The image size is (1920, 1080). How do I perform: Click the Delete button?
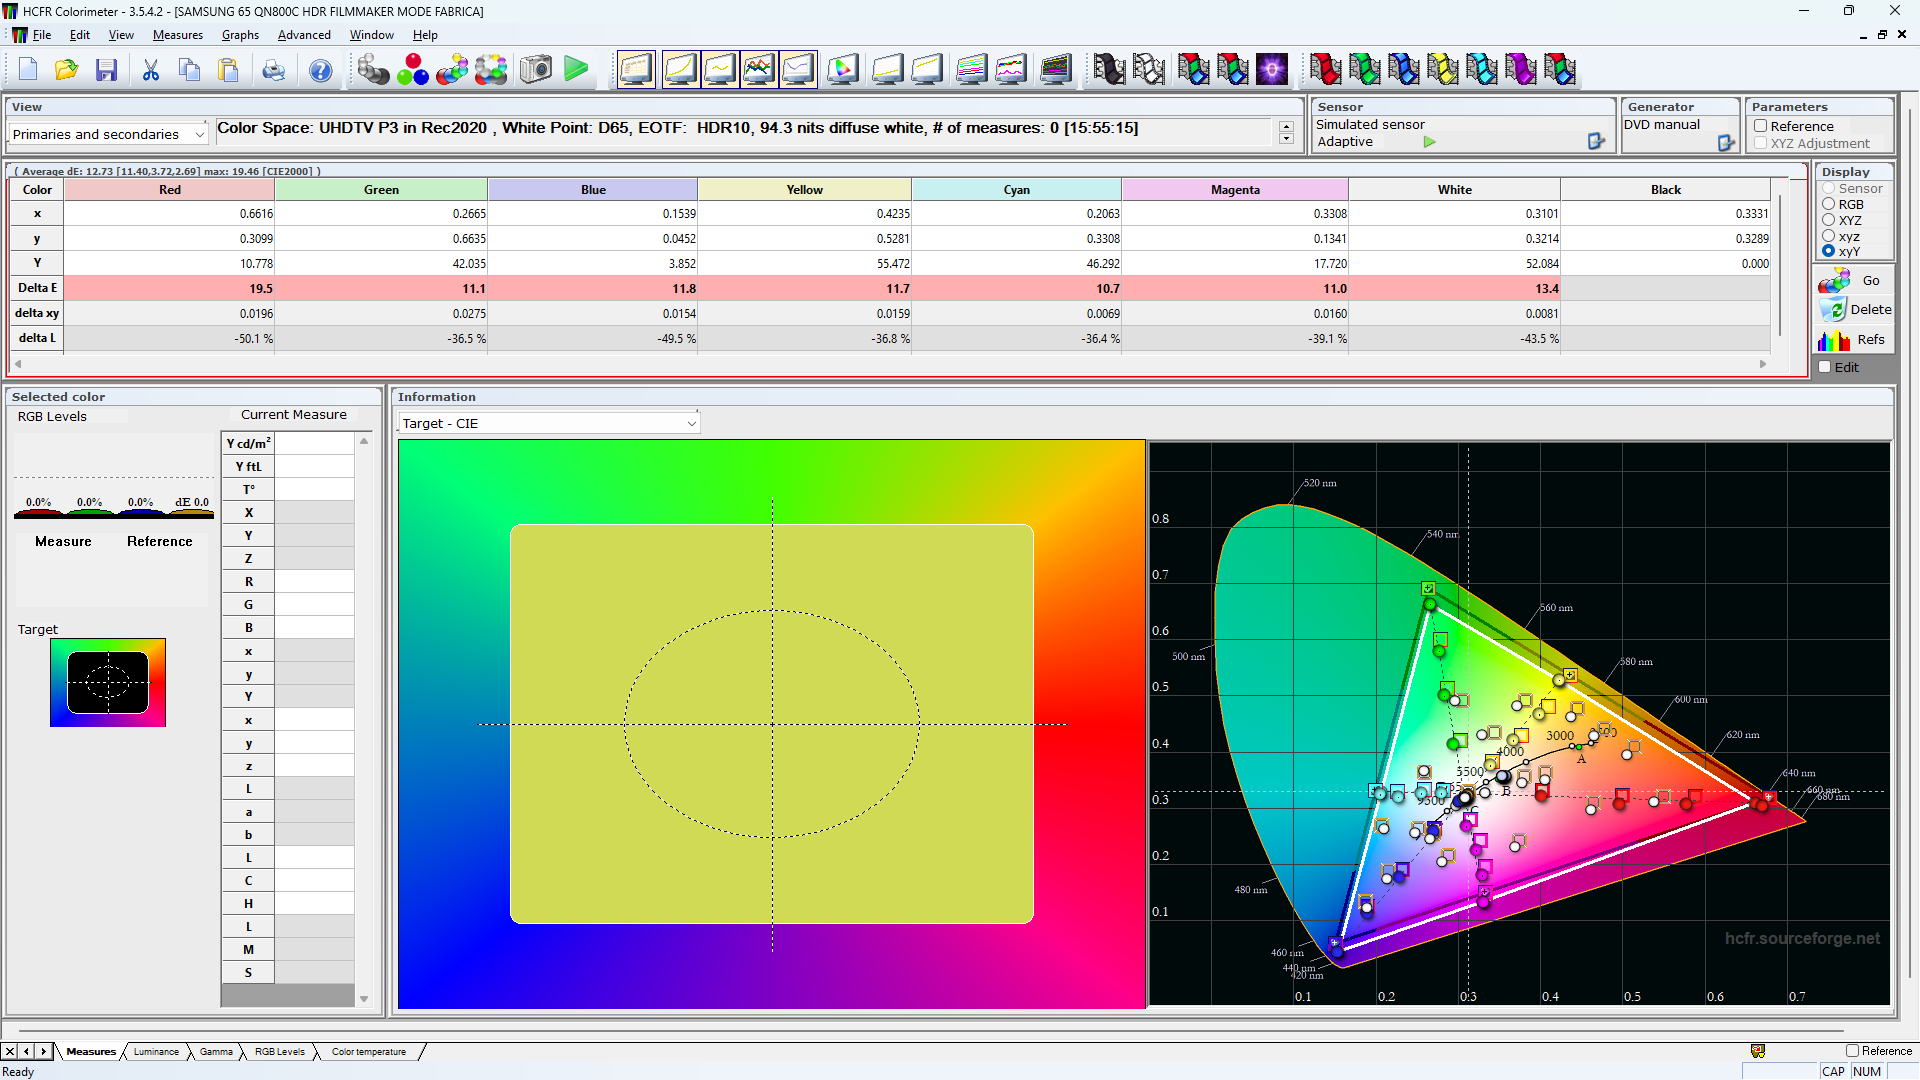[x=1856, y=310]
